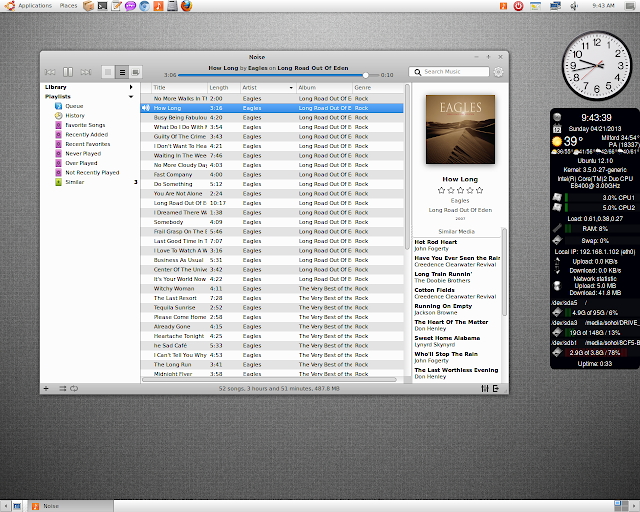
Task: Rate How Long with the first star
Action: [441, 190]
